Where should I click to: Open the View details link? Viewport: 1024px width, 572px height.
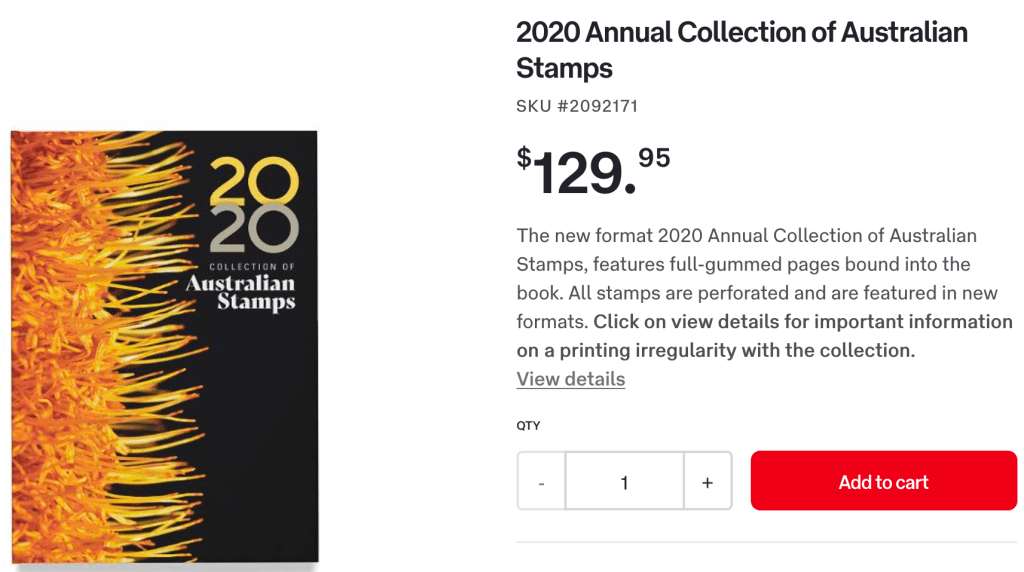click(570, 379)
